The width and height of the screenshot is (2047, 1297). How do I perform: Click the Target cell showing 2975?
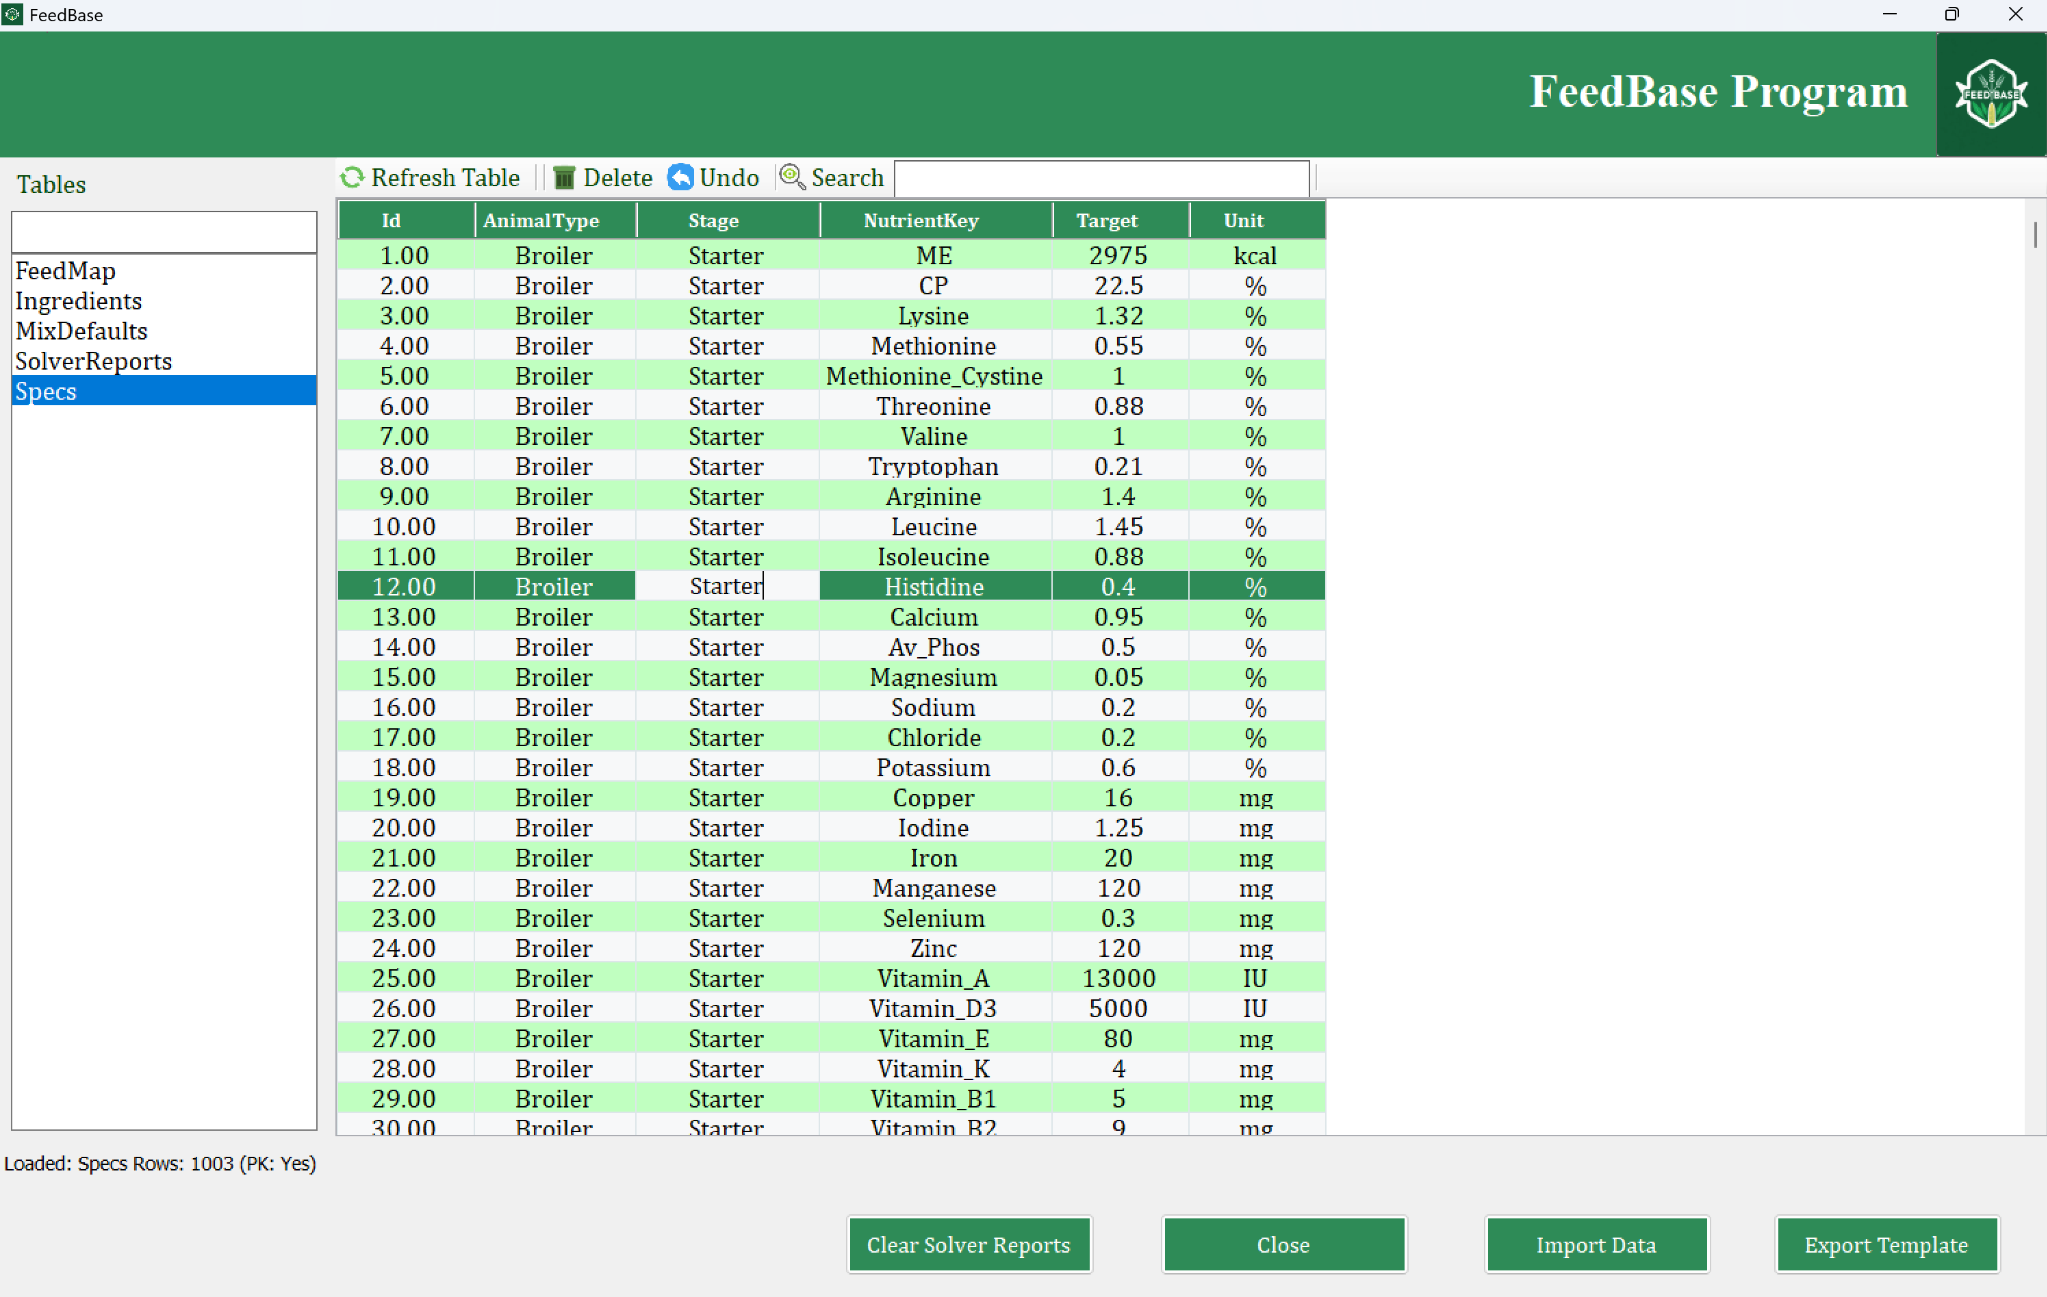[x=1117, y=255]
